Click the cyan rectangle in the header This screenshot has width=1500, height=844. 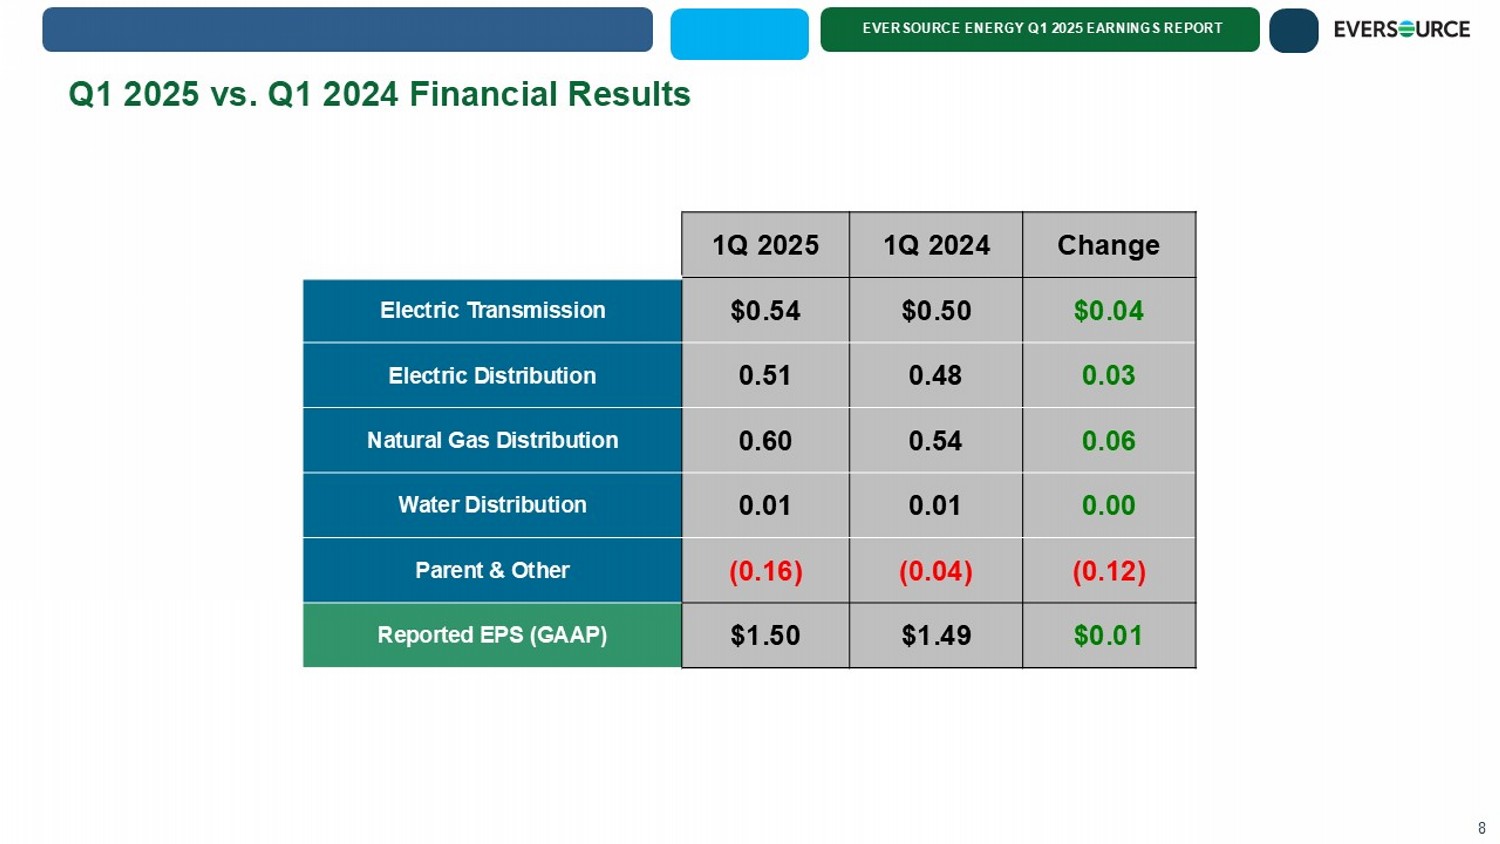point(739,34)
